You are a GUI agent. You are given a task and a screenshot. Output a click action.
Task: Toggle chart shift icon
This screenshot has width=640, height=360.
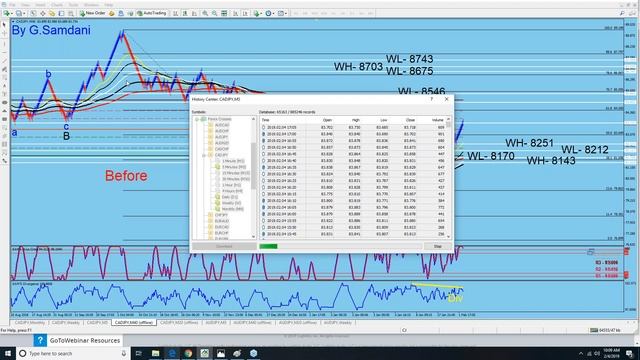coord(245,13)
